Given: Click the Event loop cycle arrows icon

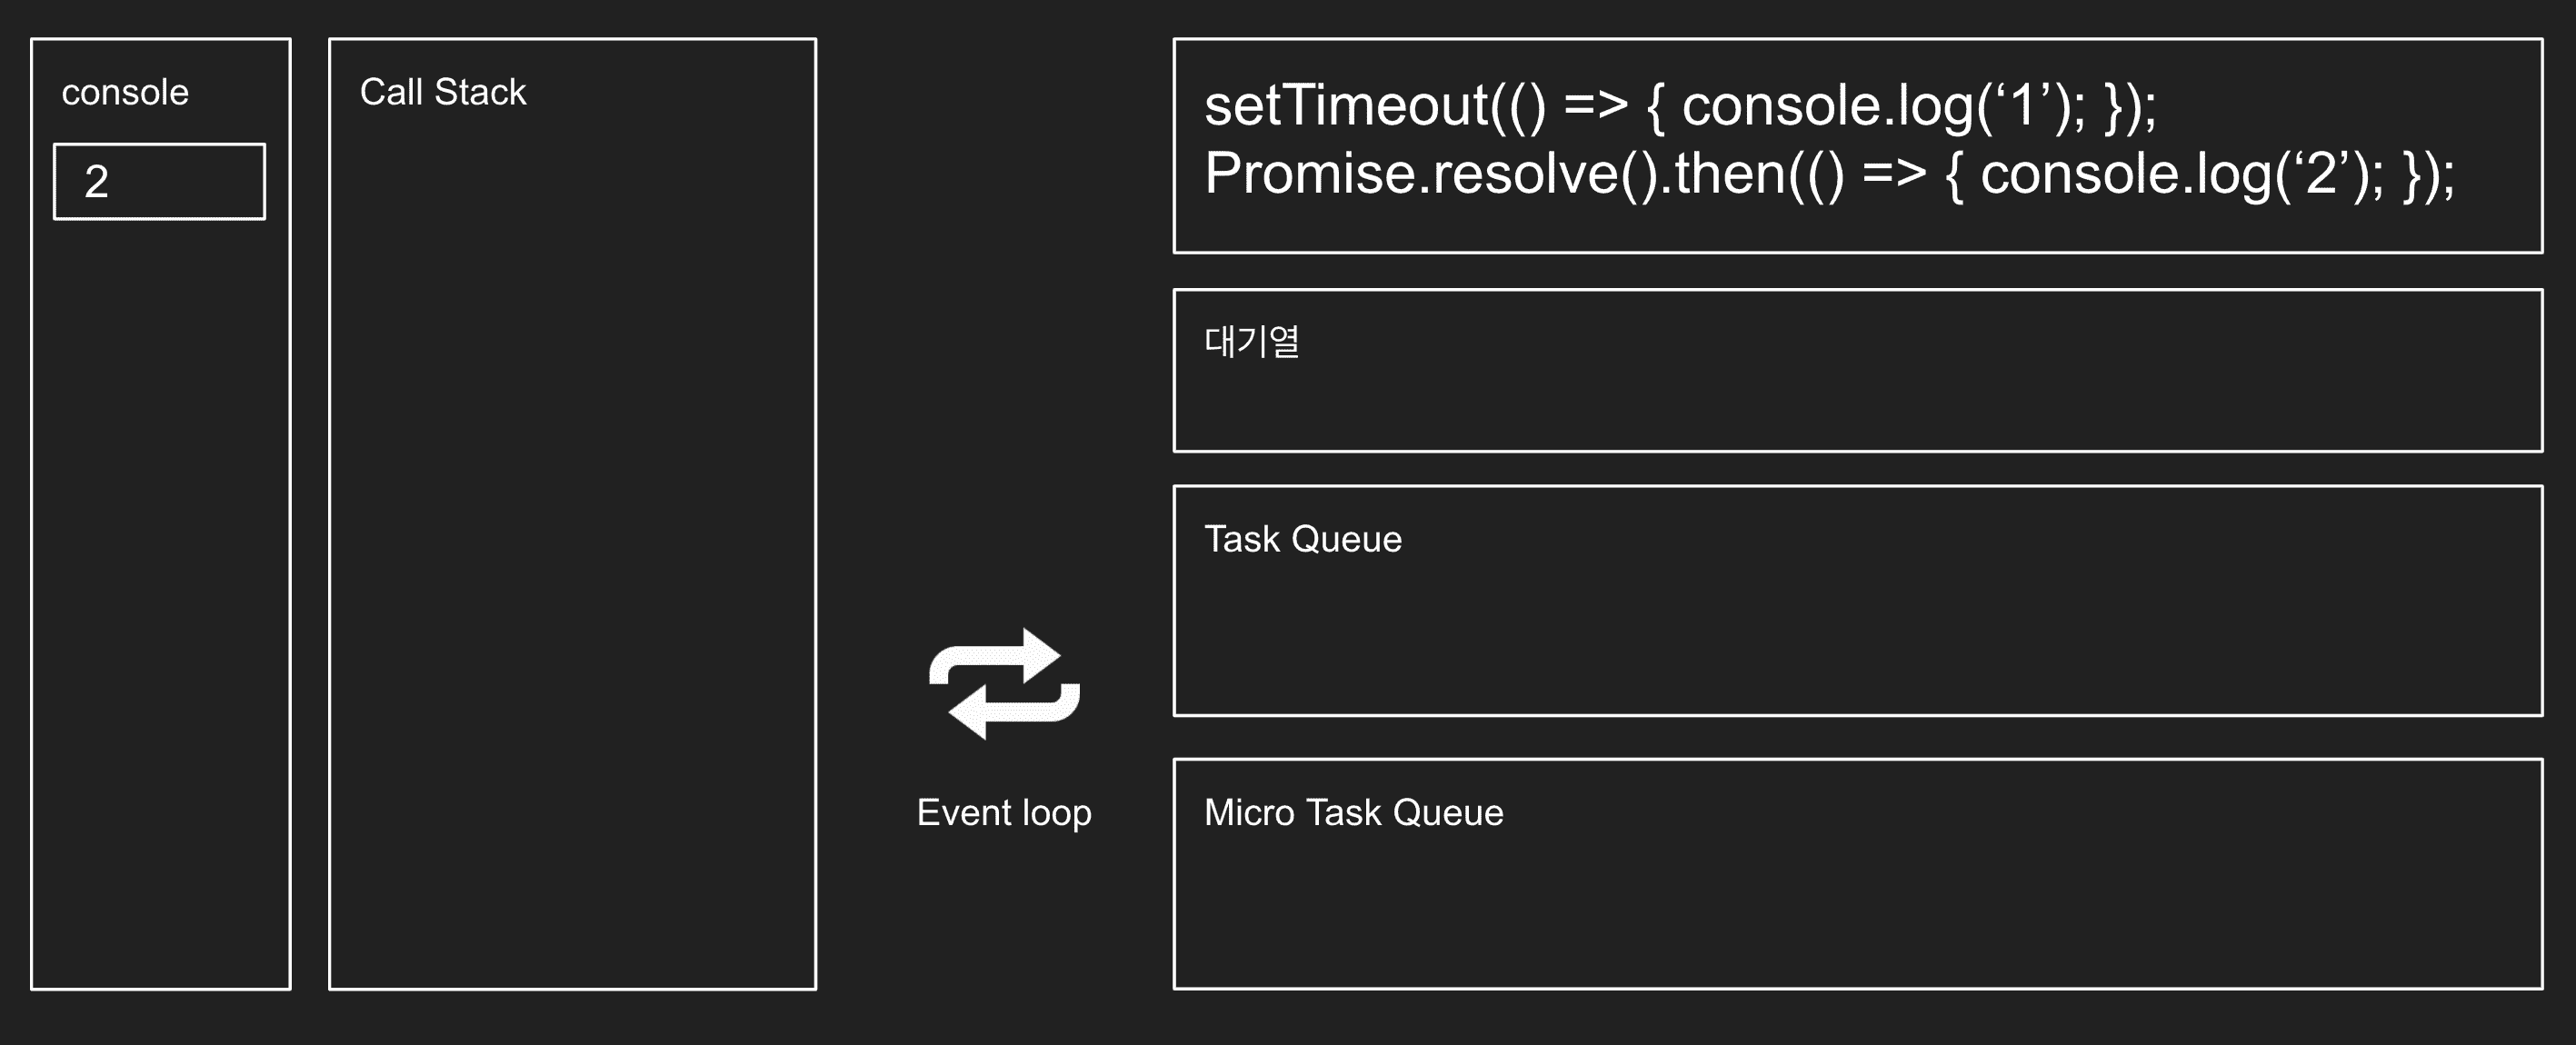Looking at the screenshot, I should (1004, 684).
